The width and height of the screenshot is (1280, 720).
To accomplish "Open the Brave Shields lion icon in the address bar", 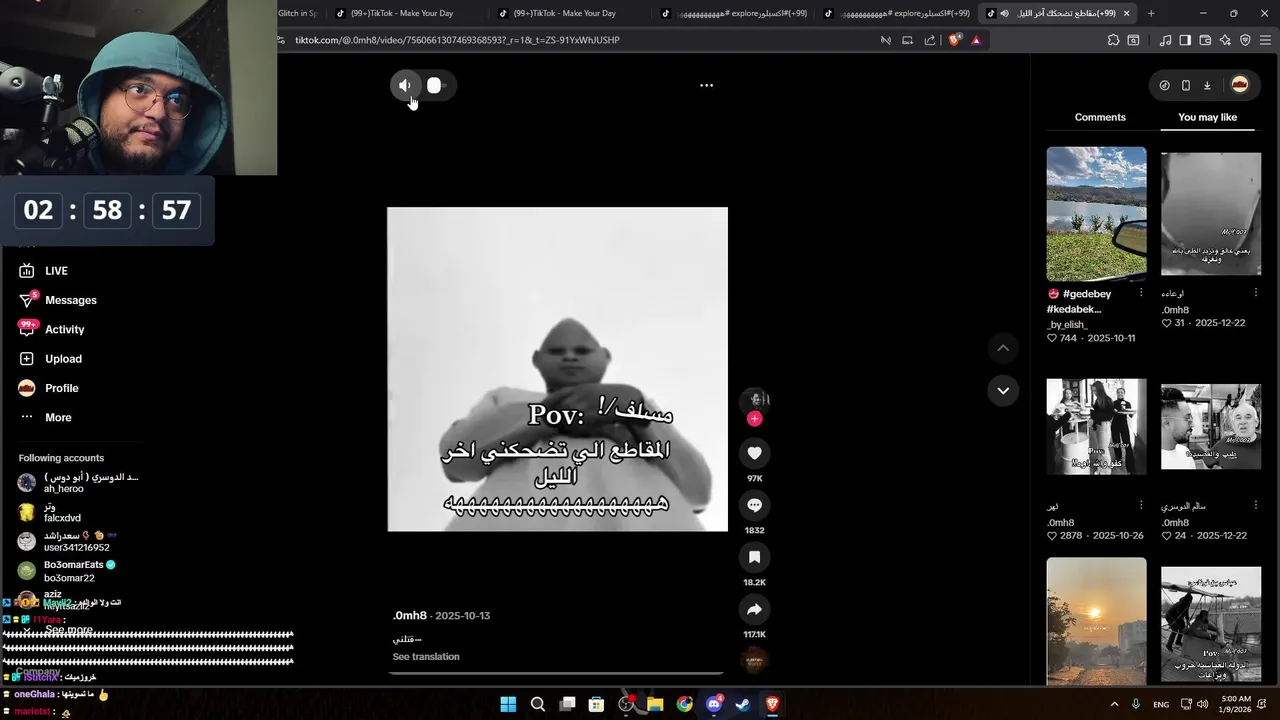I will (x=955, y=40).
